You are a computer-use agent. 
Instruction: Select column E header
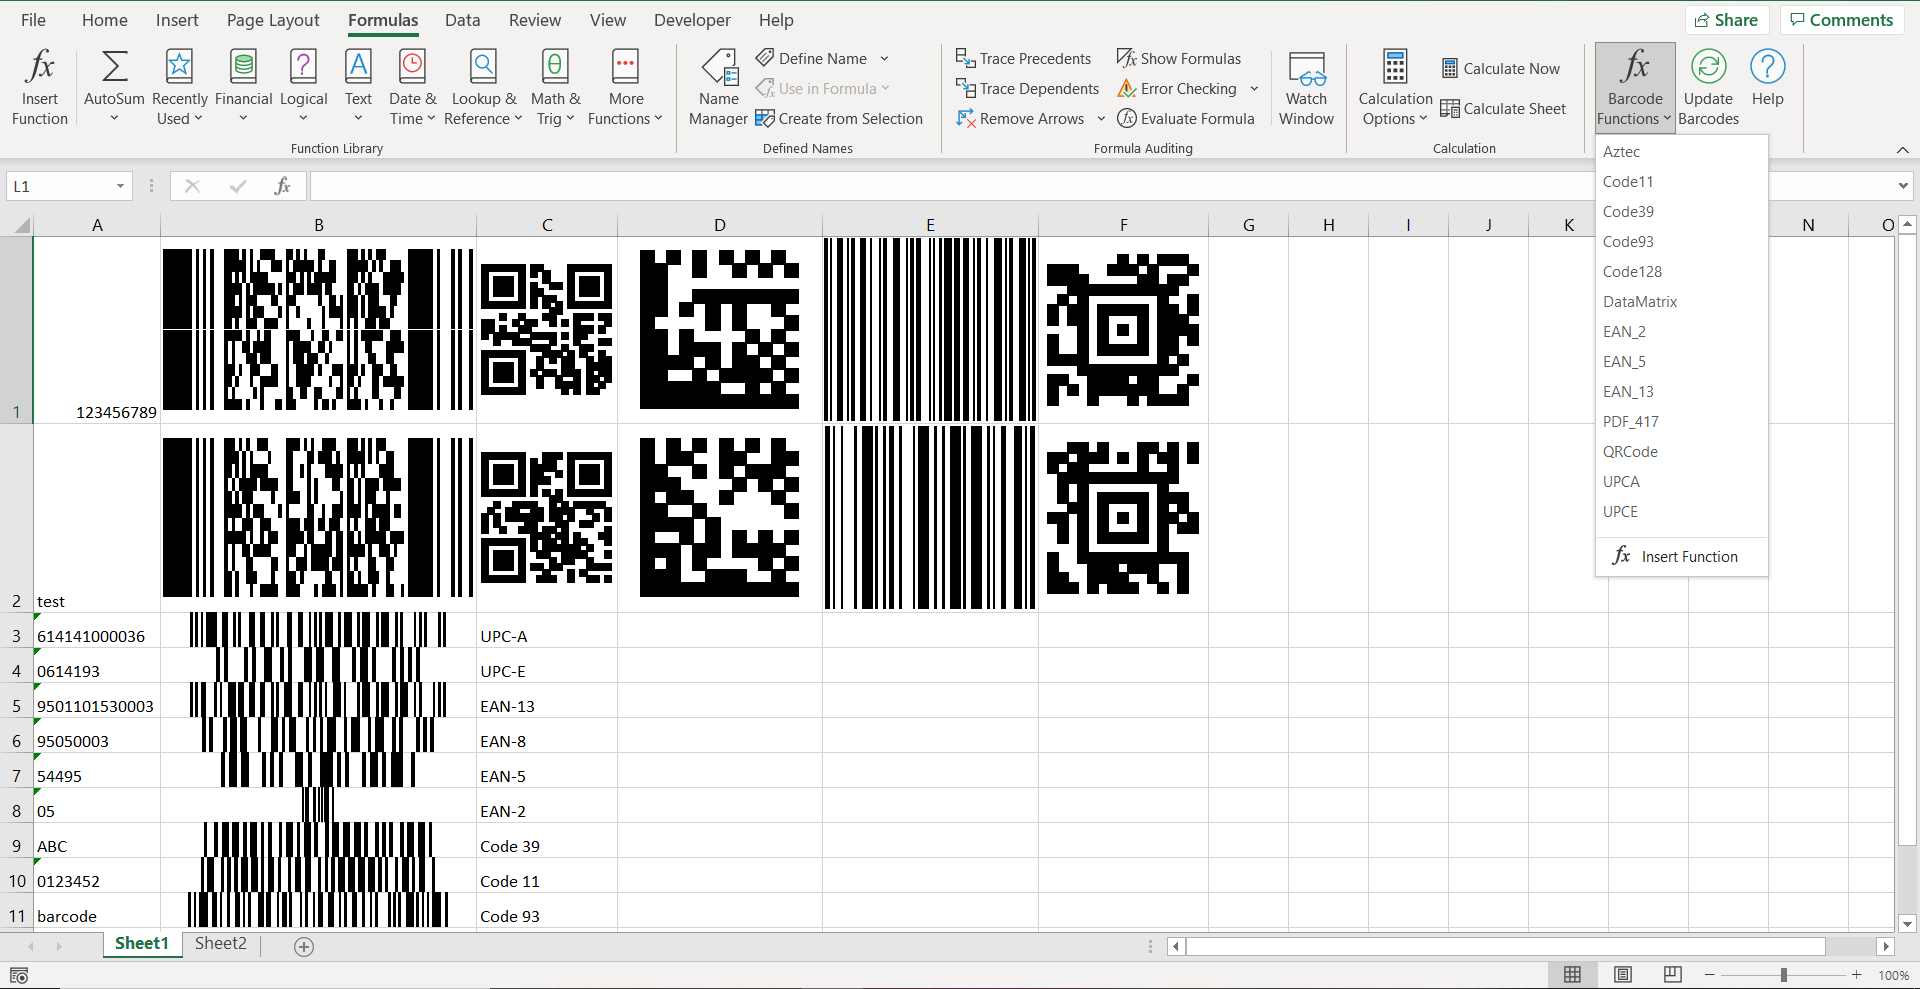pyautogui.click(x=930, y=225)
